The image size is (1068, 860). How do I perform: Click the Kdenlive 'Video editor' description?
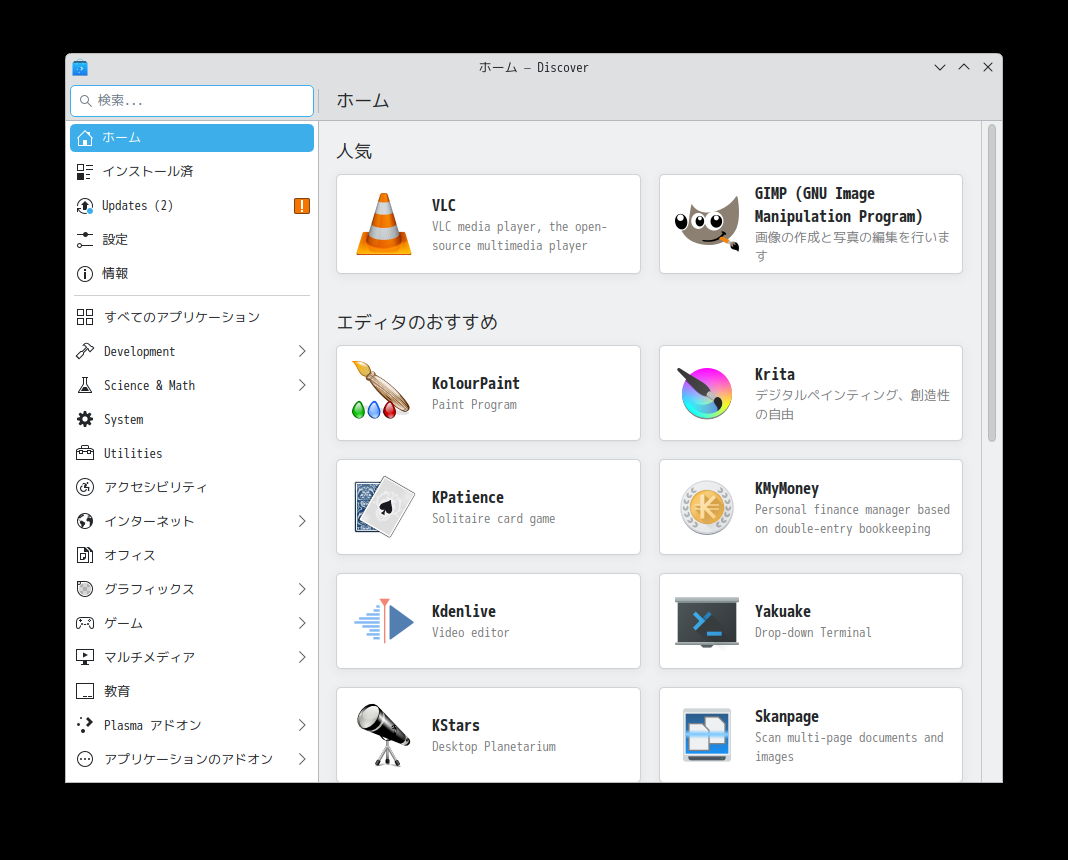coord(471,633)
